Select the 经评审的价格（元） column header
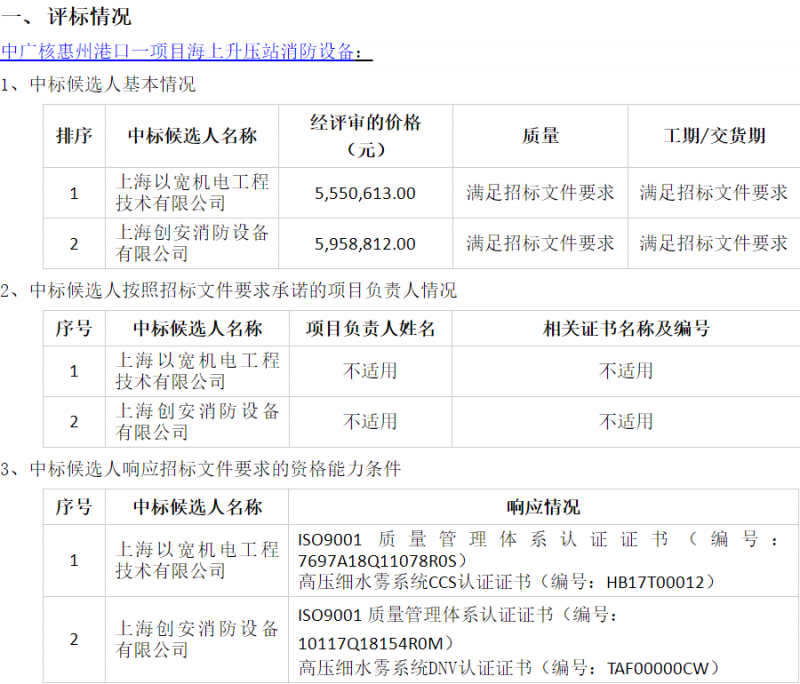The width and height of the screenshot is (800, 684). (x=365, y=136)
